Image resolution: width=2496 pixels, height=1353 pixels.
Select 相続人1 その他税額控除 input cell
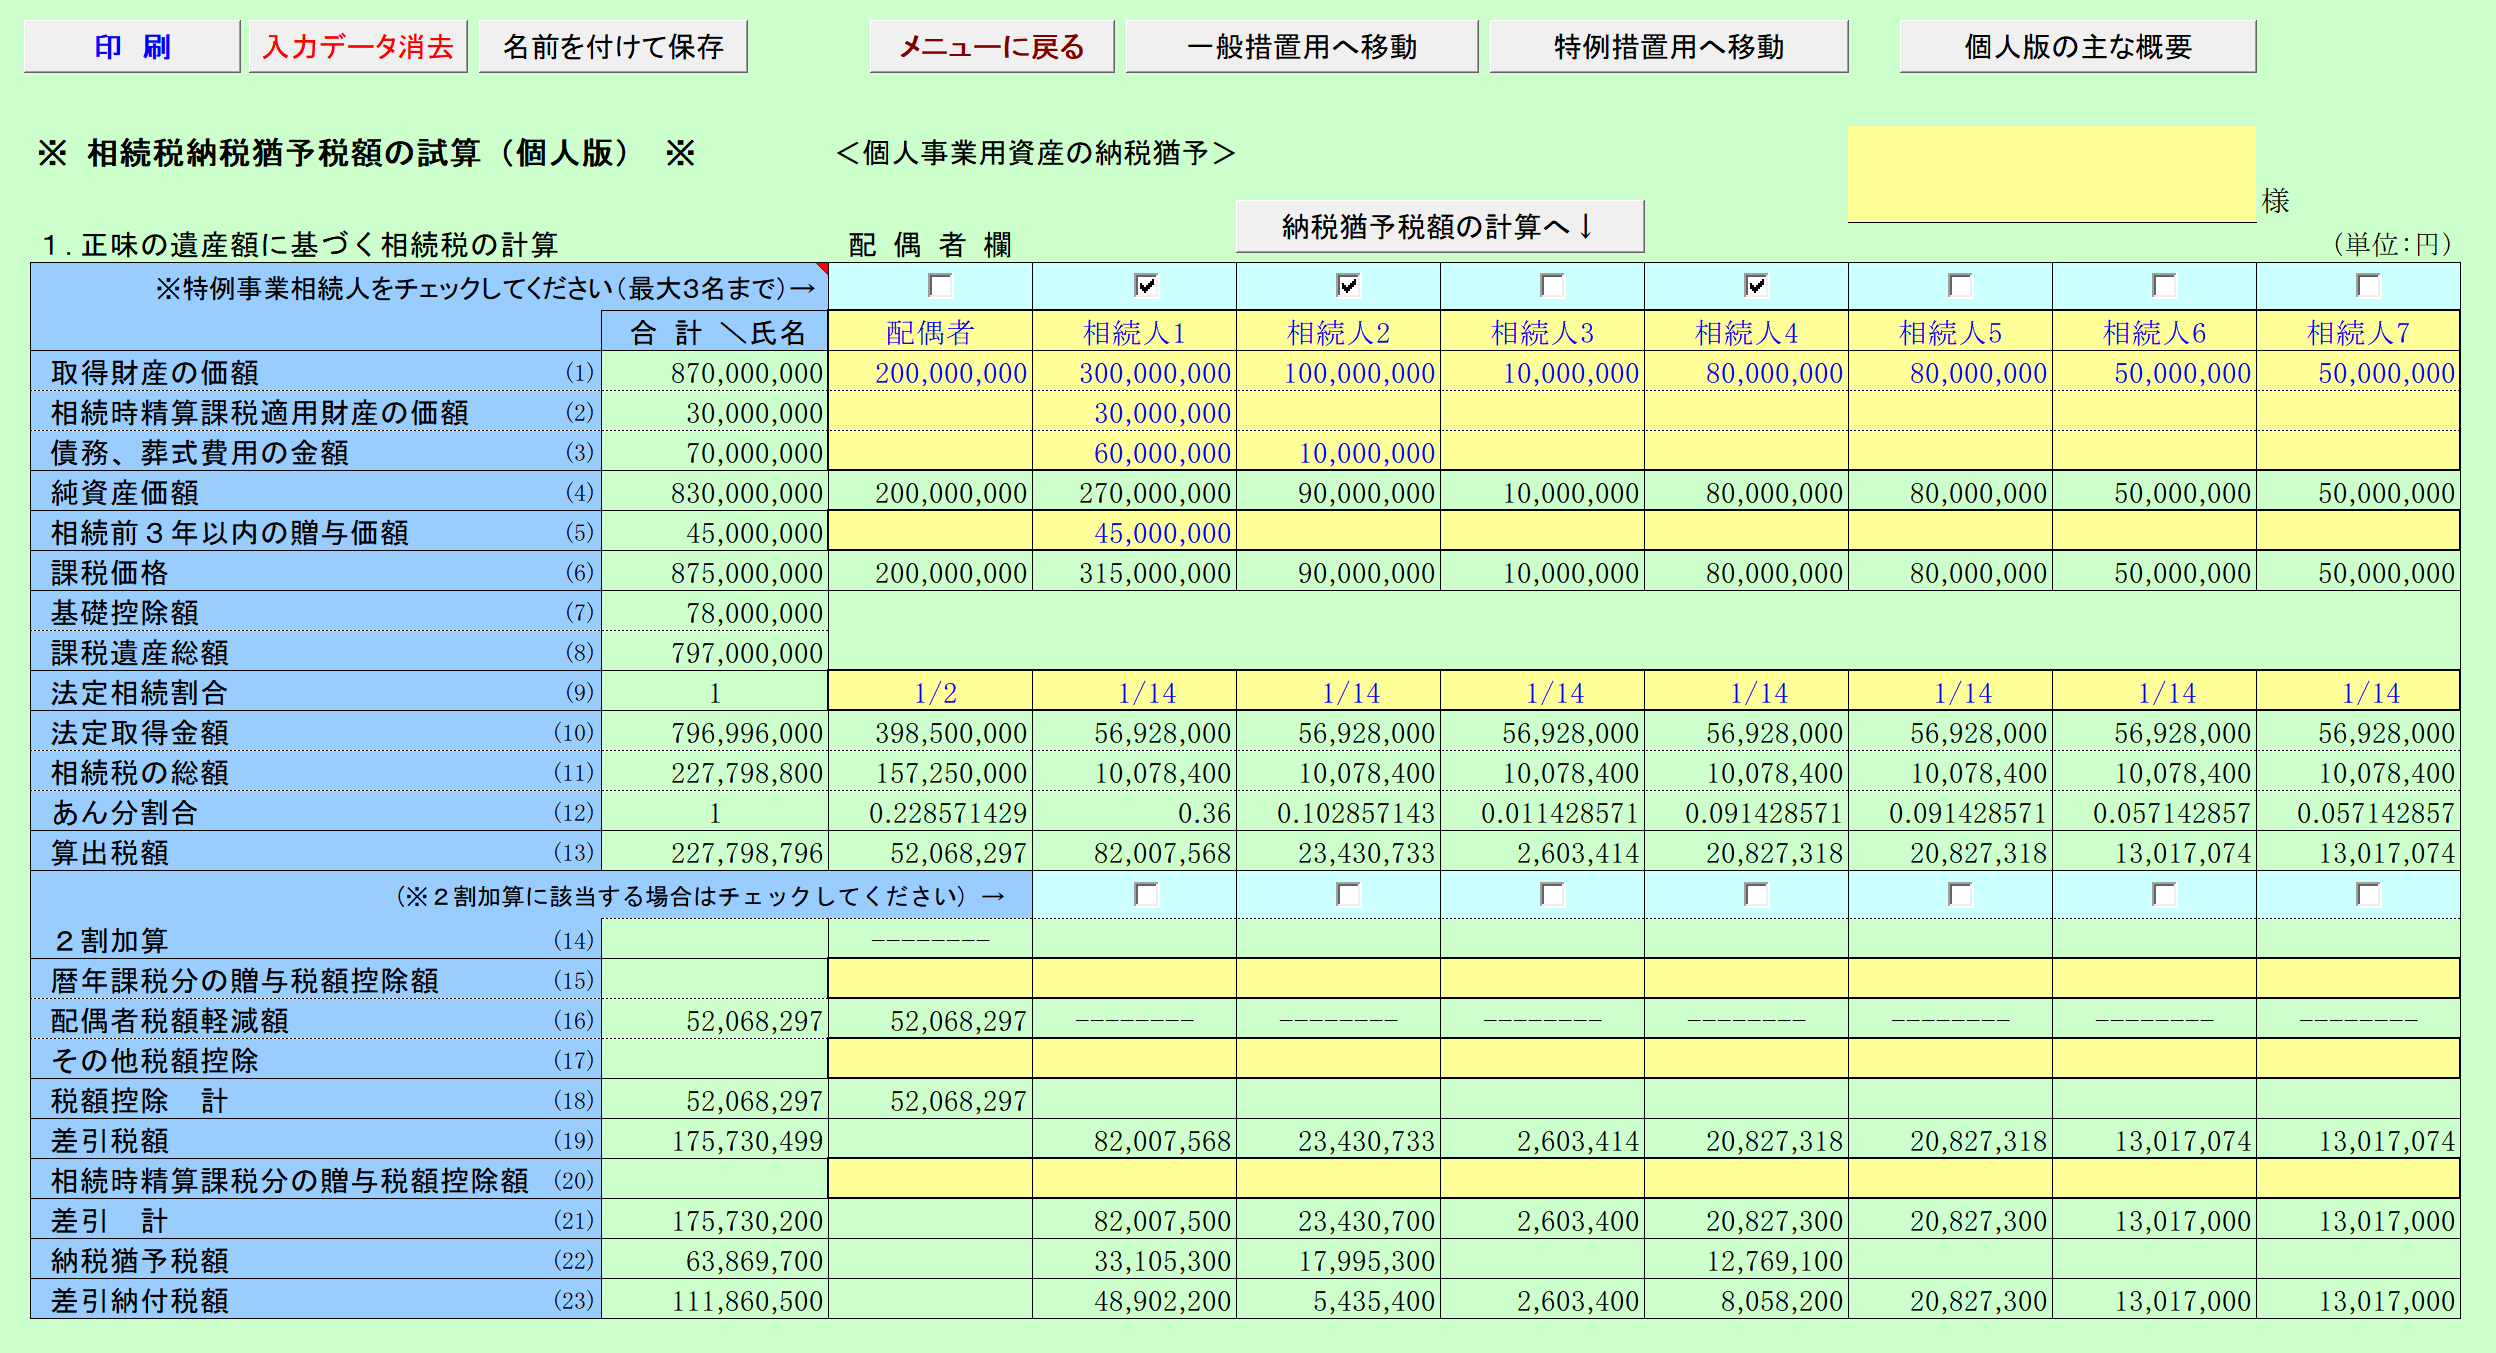pyautogui.click(x=1134, y=1059)
